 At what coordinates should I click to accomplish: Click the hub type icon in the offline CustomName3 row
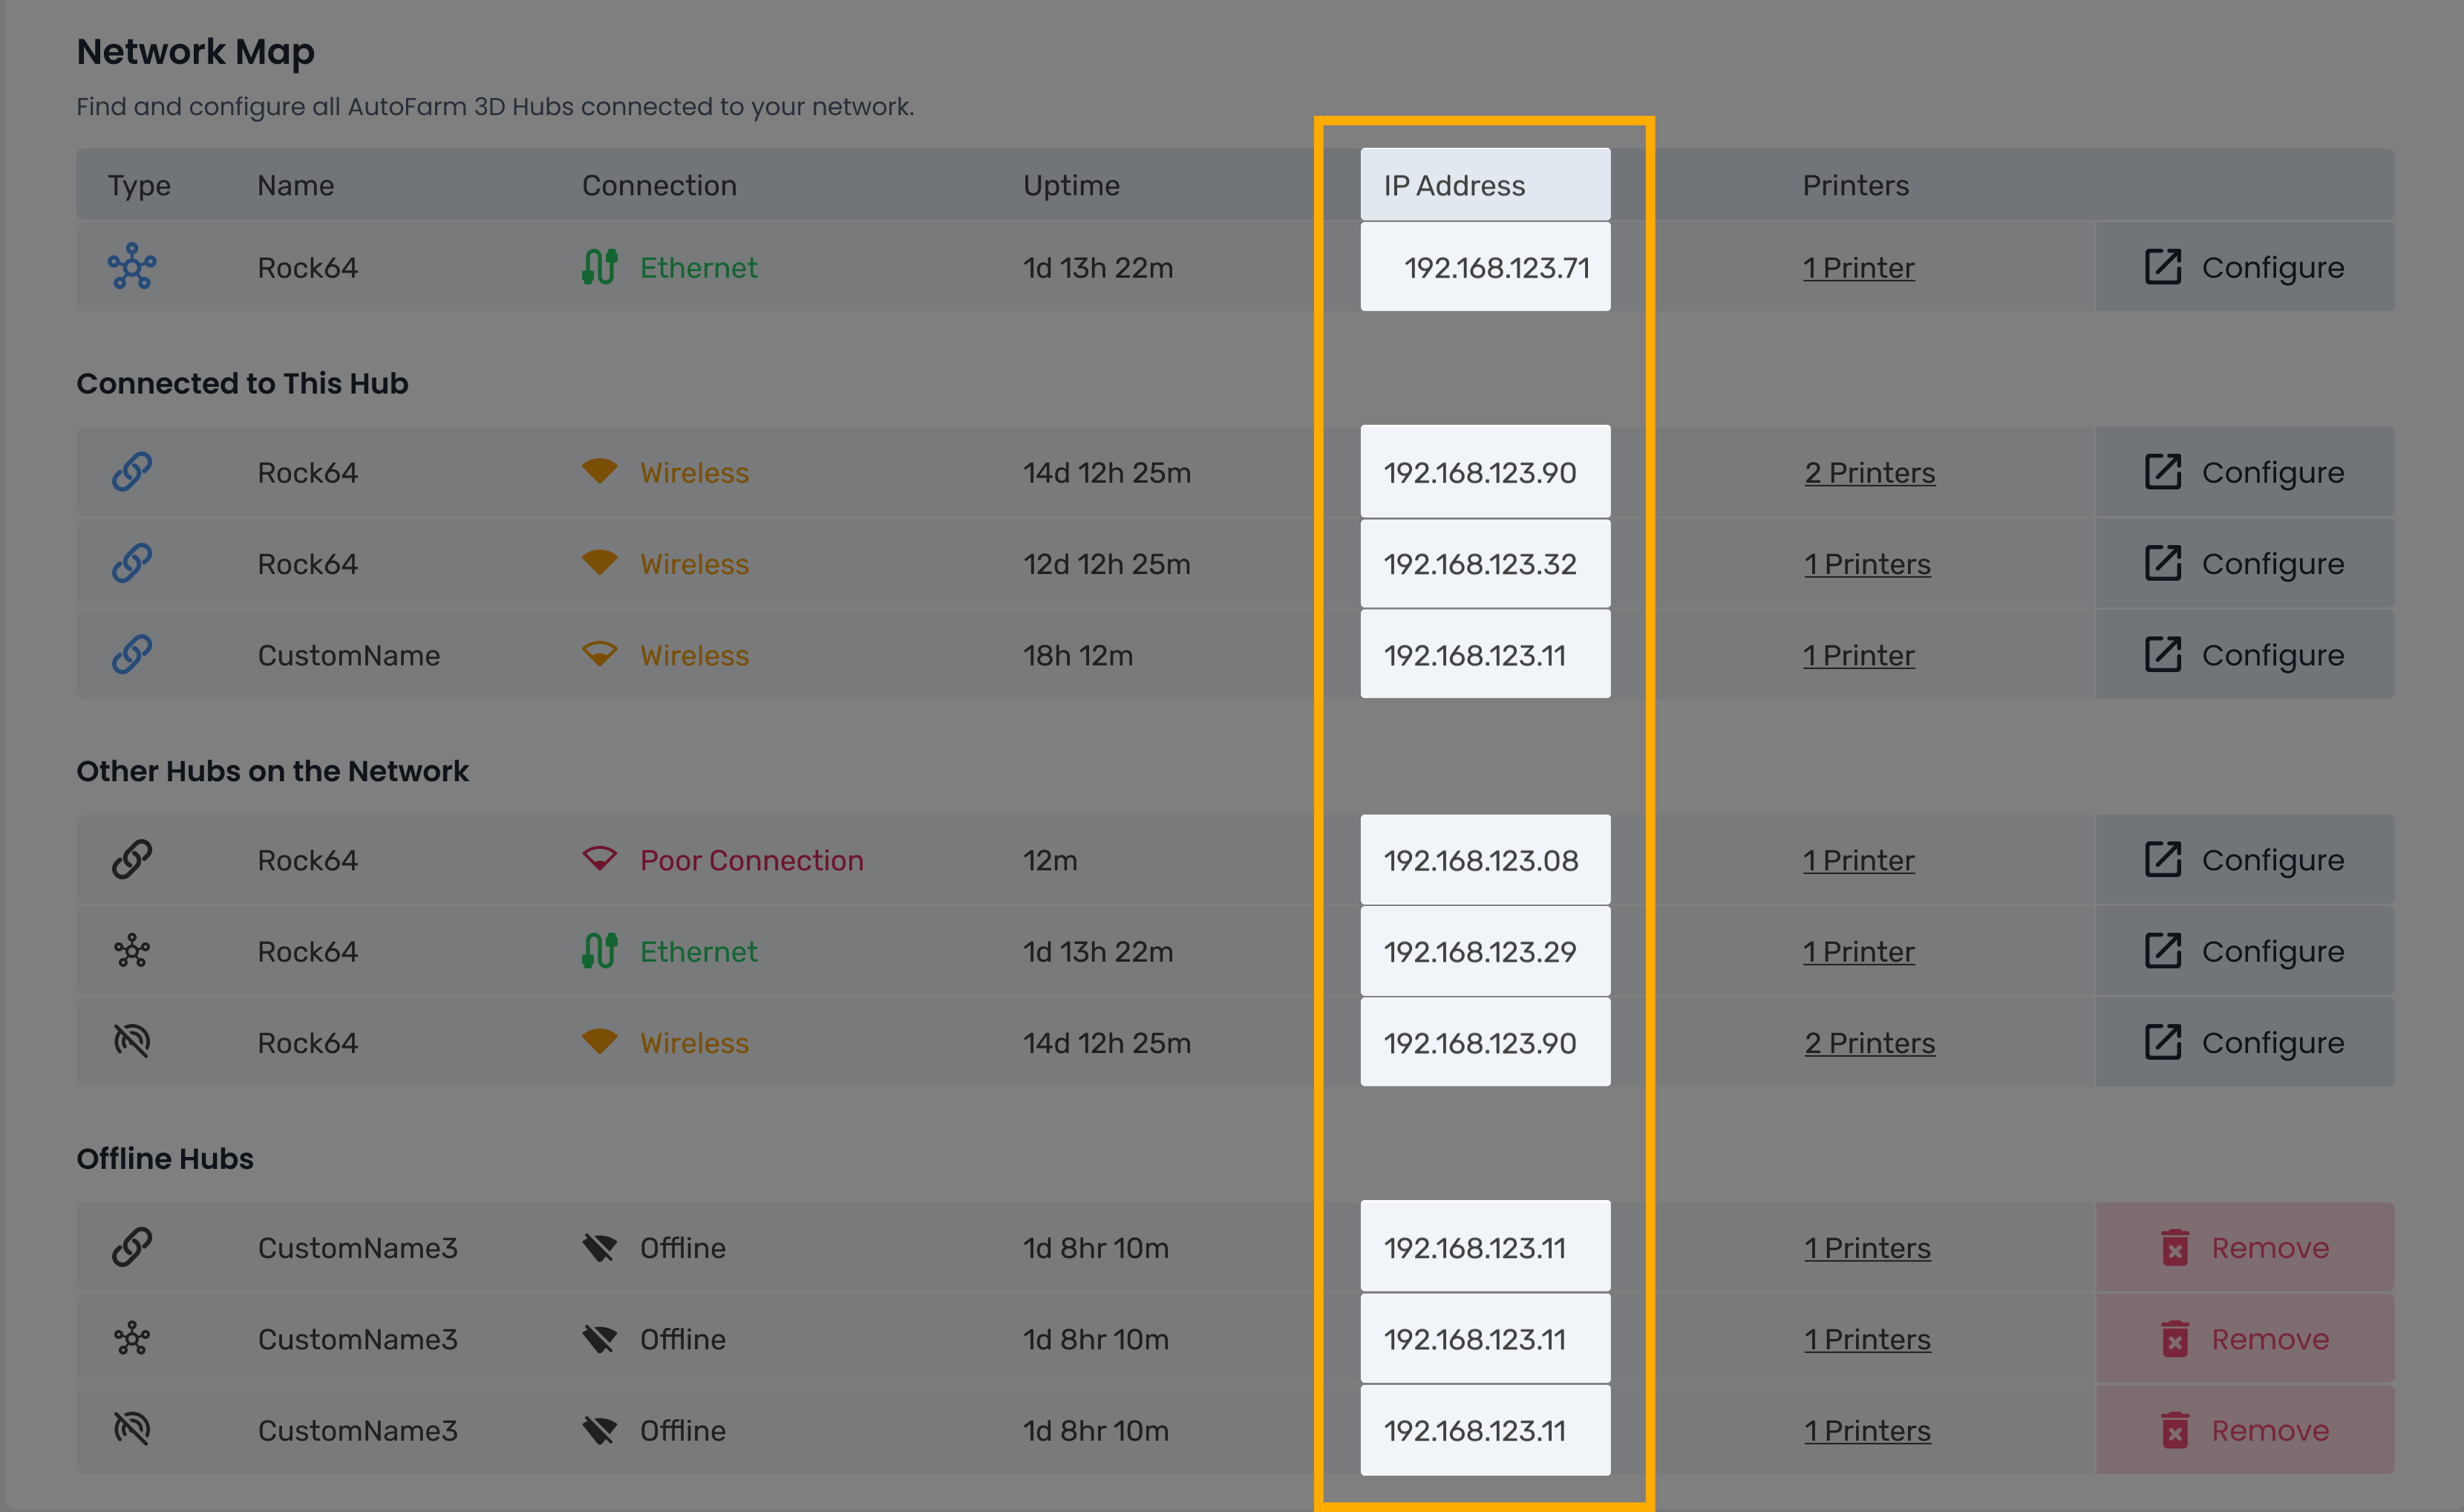pos(132,1339)
